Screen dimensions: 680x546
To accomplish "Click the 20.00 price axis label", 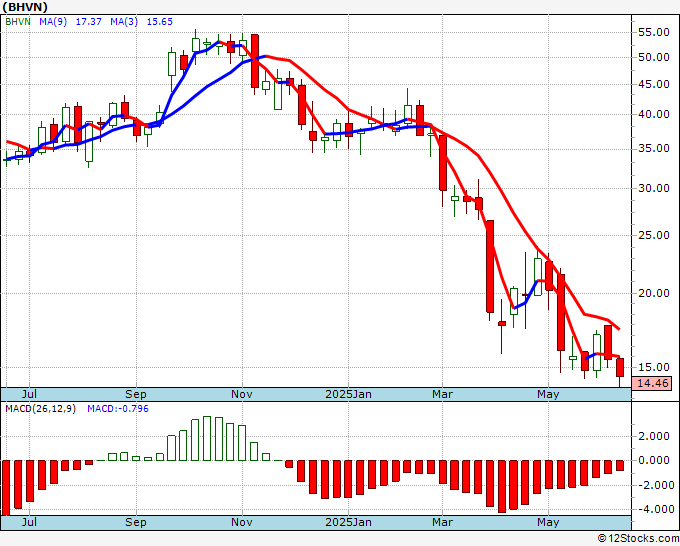I will coord(654,293).
